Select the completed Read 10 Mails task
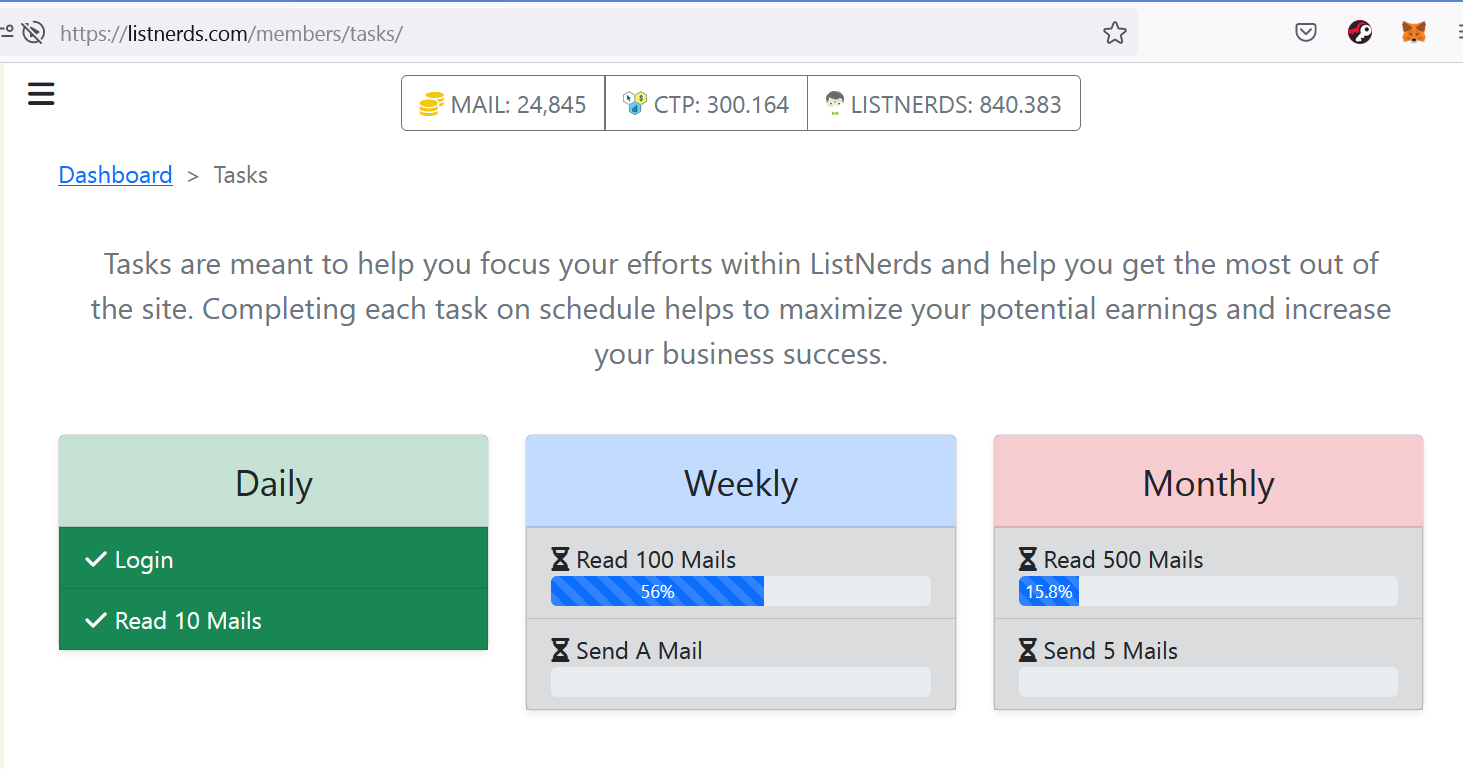This screenshot has width=1463, height=769. [274, 620]
